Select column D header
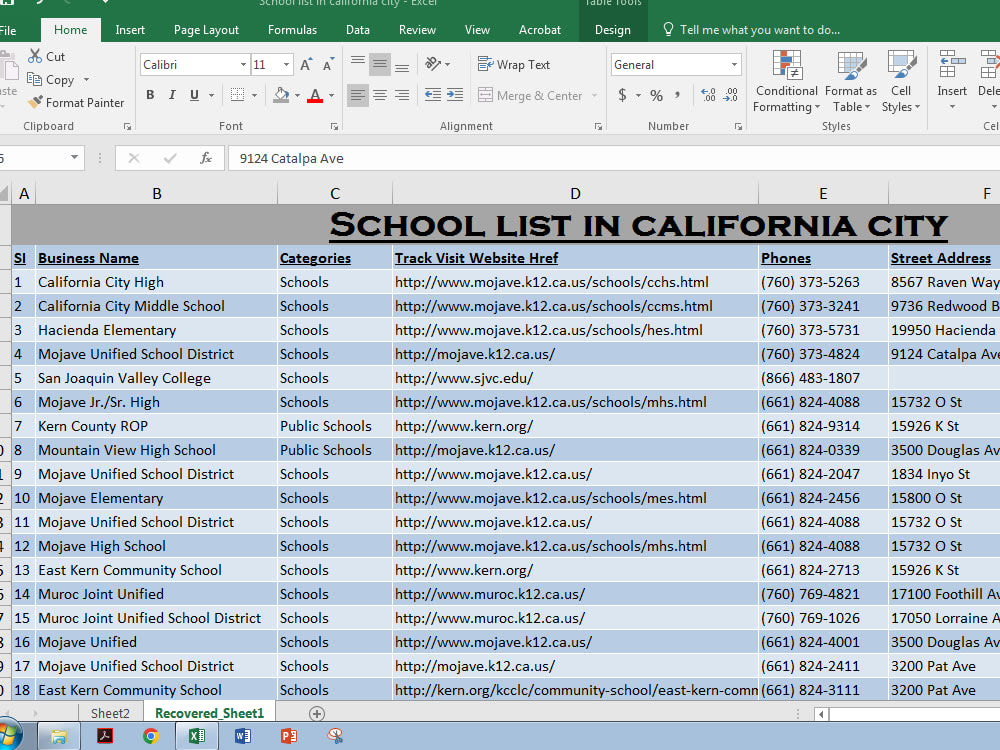This screenshot has height=750, width=1000. coord(575,193)
